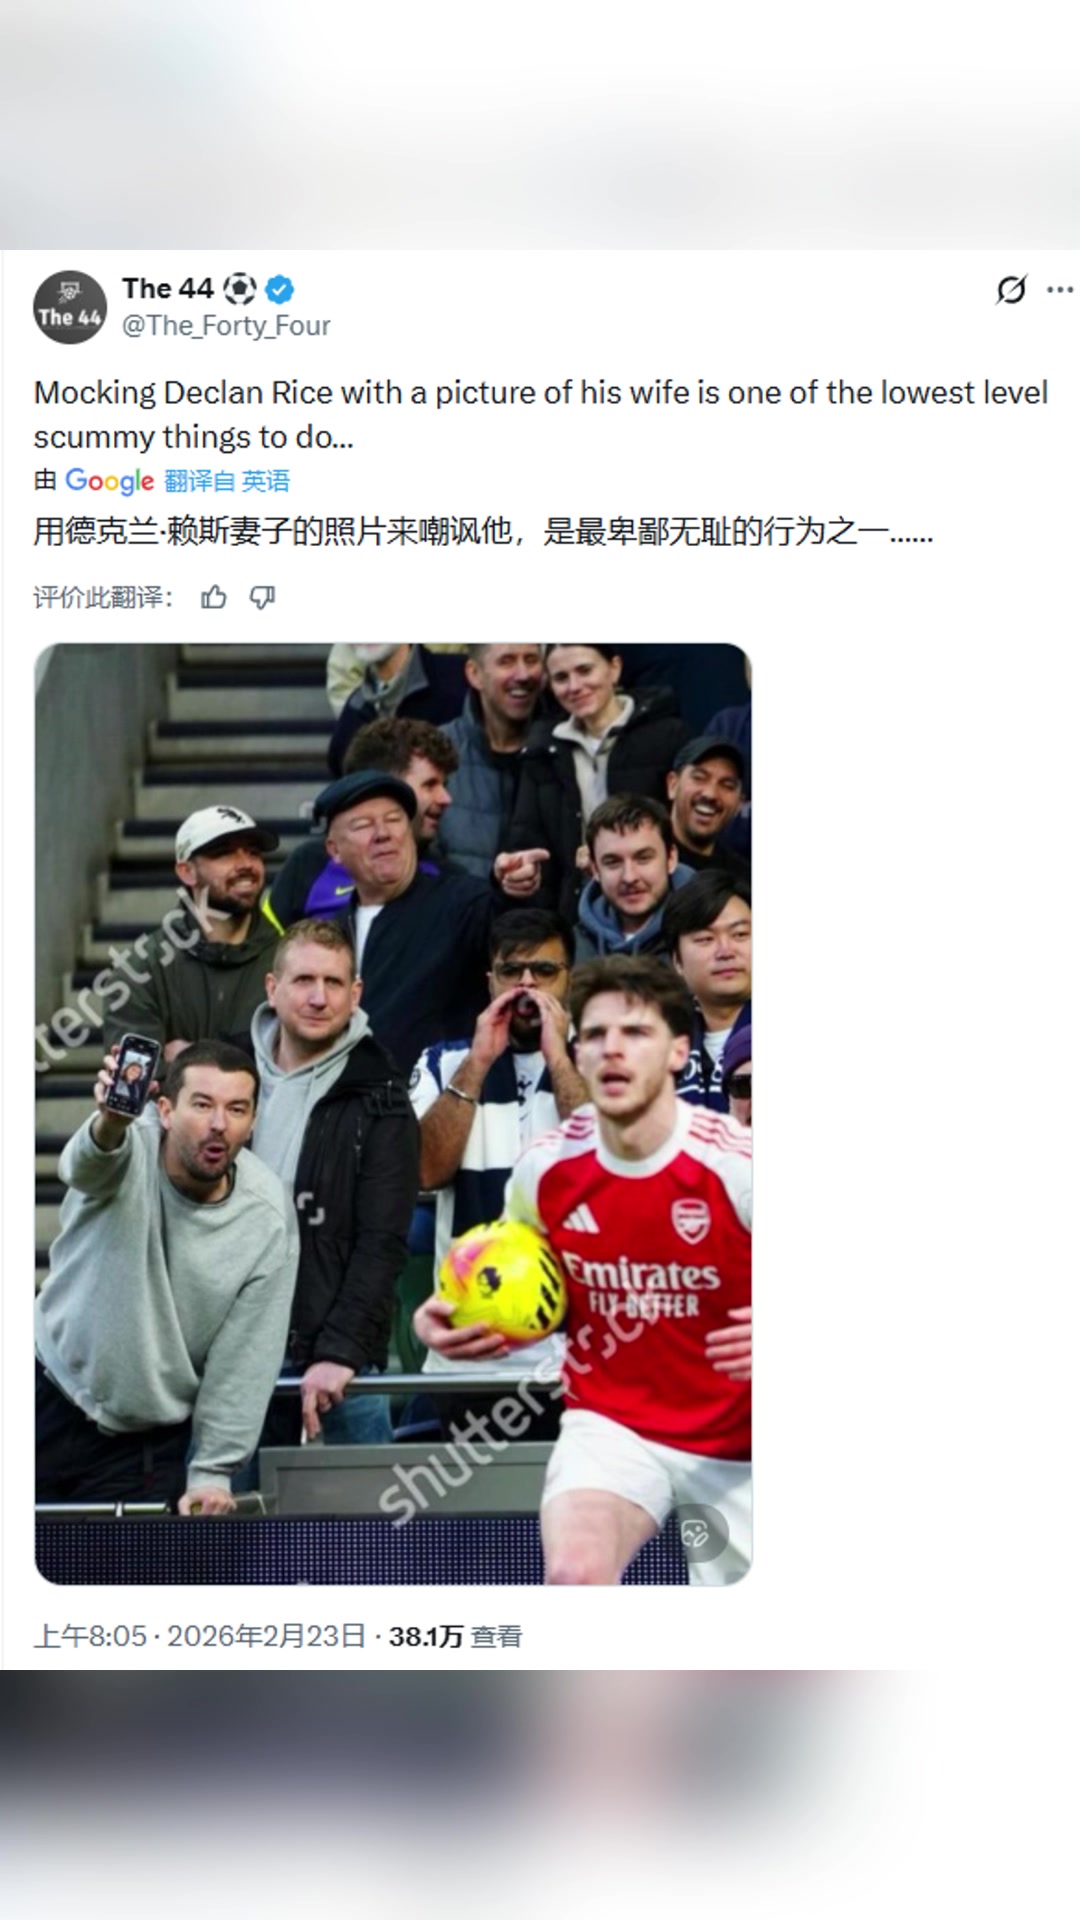Open the more options ellipsis menu
The width and height of the screenshot is (1080, 1920).
click(x=1059, y=290)
